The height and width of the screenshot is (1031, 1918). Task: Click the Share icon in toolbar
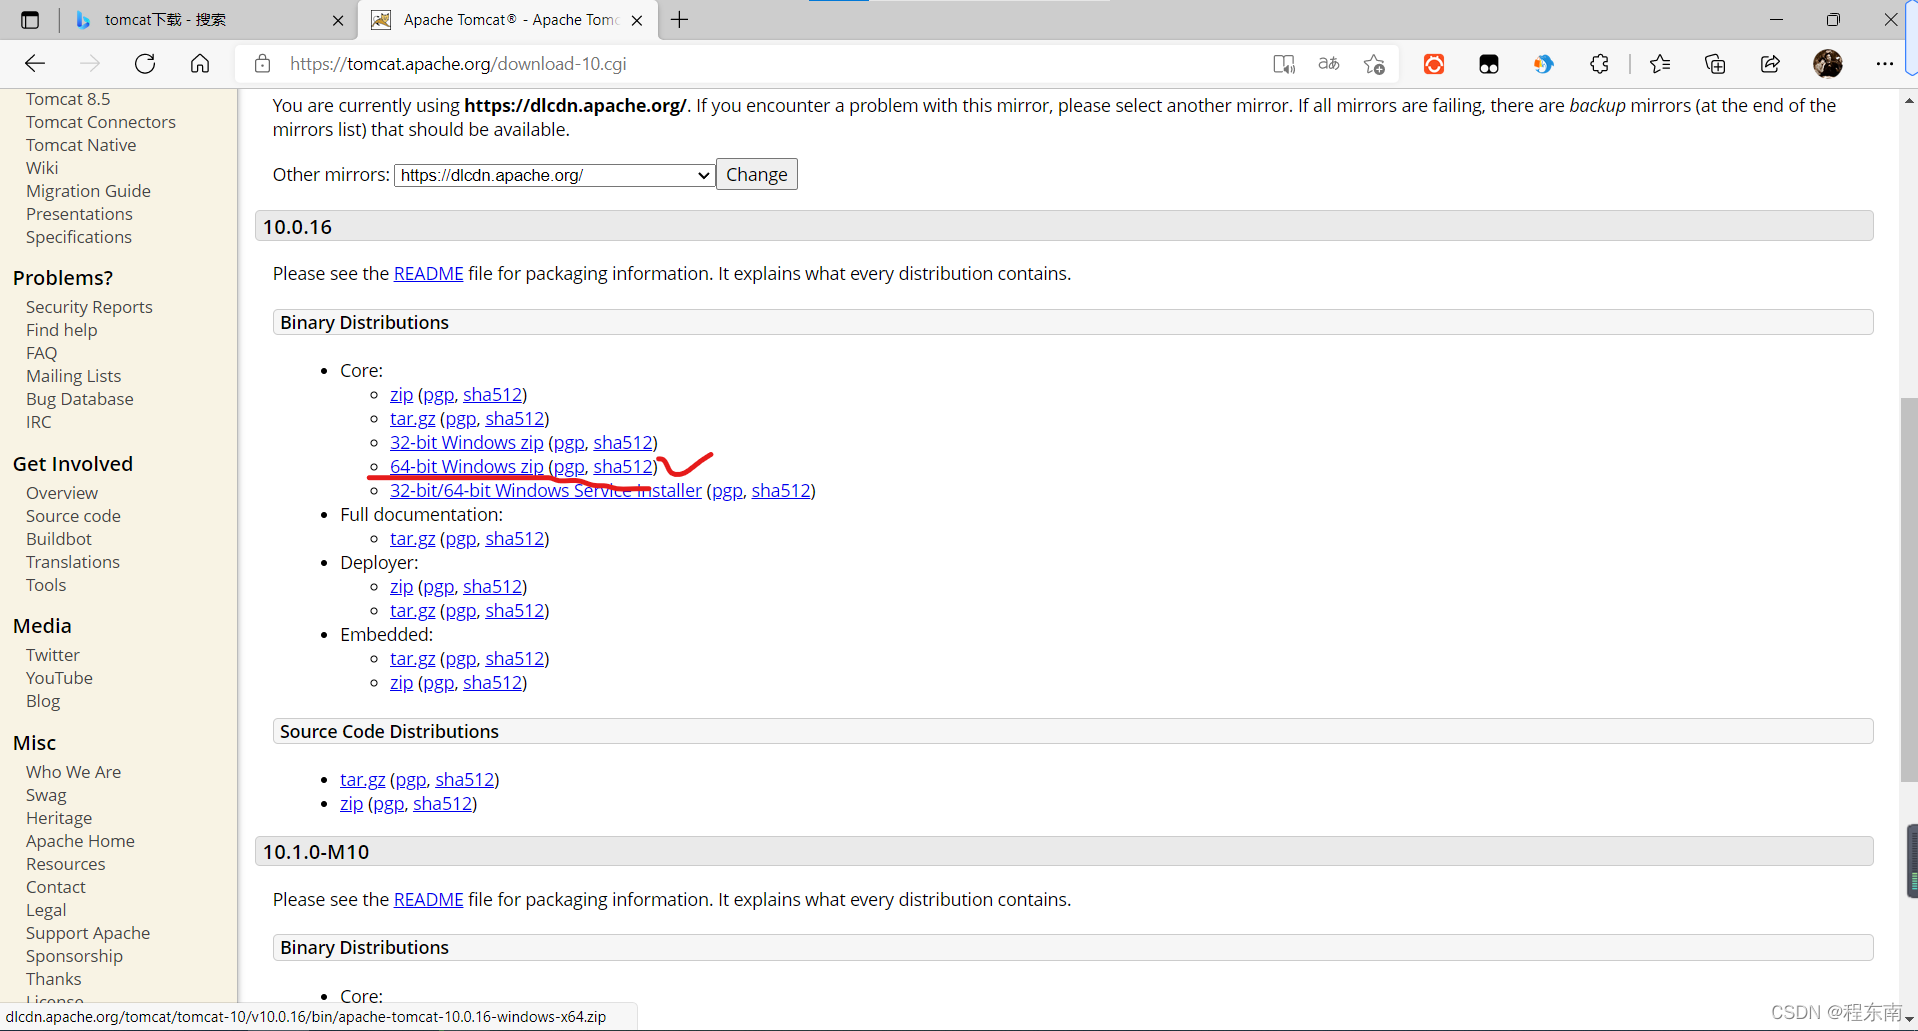point(1770,63)
